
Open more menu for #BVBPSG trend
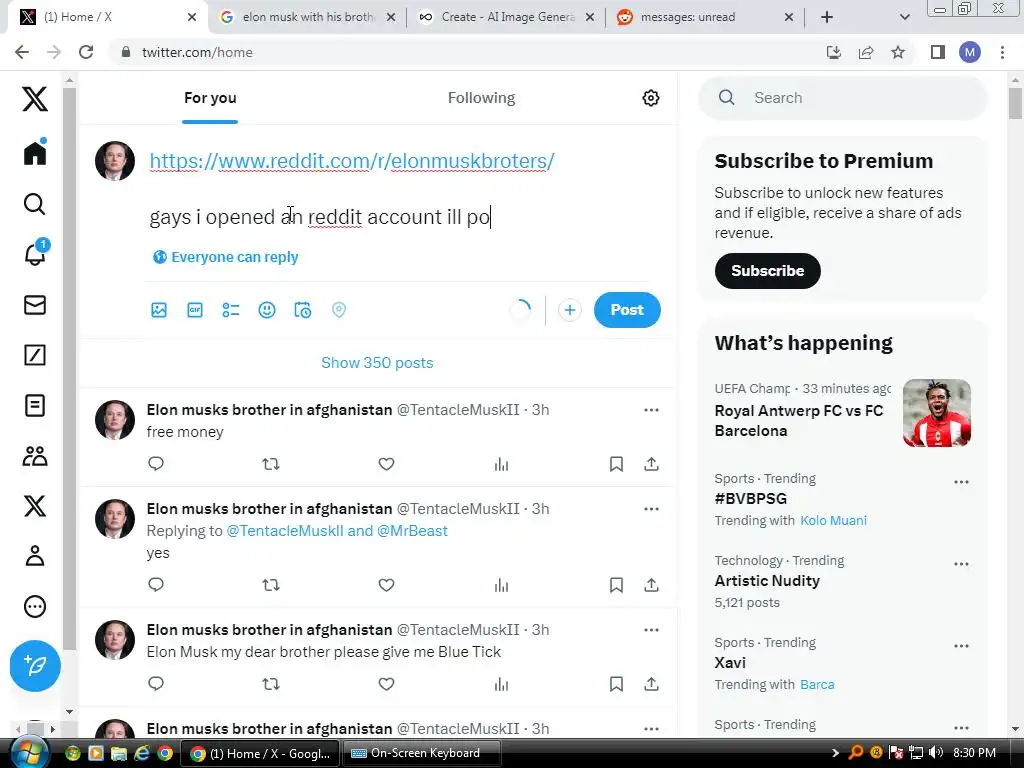click(x=961, y=483)
